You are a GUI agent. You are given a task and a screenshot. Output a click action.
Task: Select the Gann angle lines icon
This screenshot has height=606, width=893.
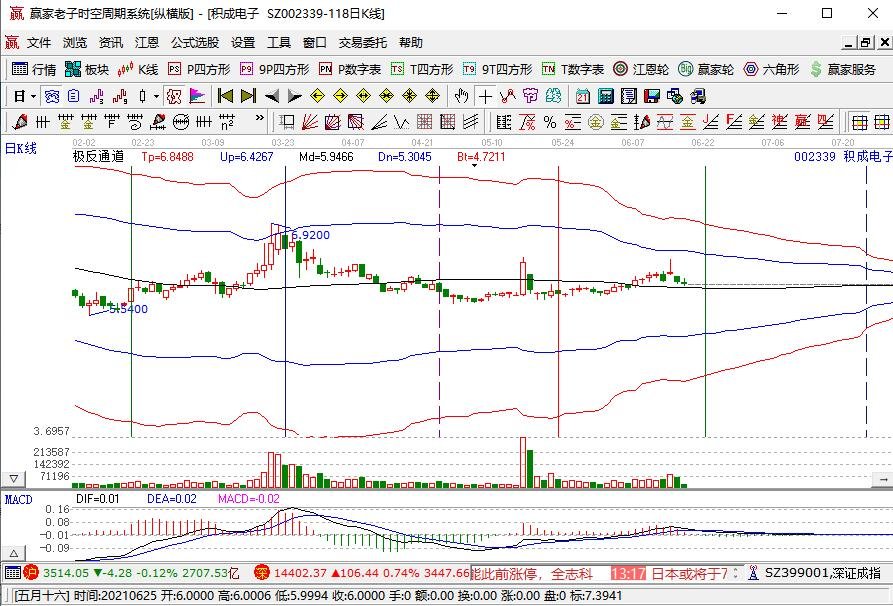(x=379, y=121)
